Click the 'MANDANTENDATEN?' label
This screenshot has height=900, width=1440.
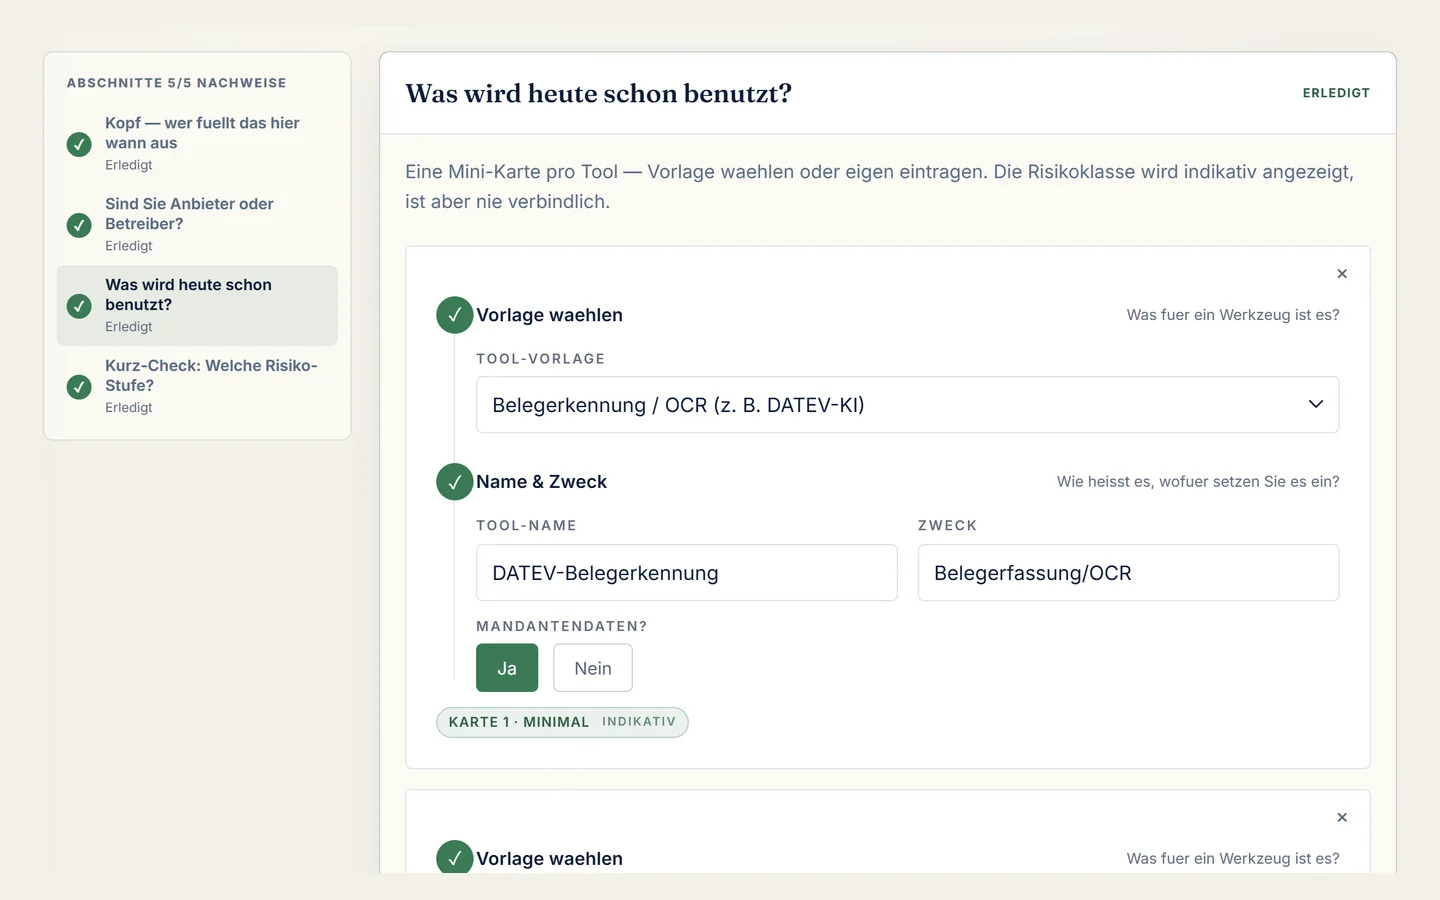point(562,626)
